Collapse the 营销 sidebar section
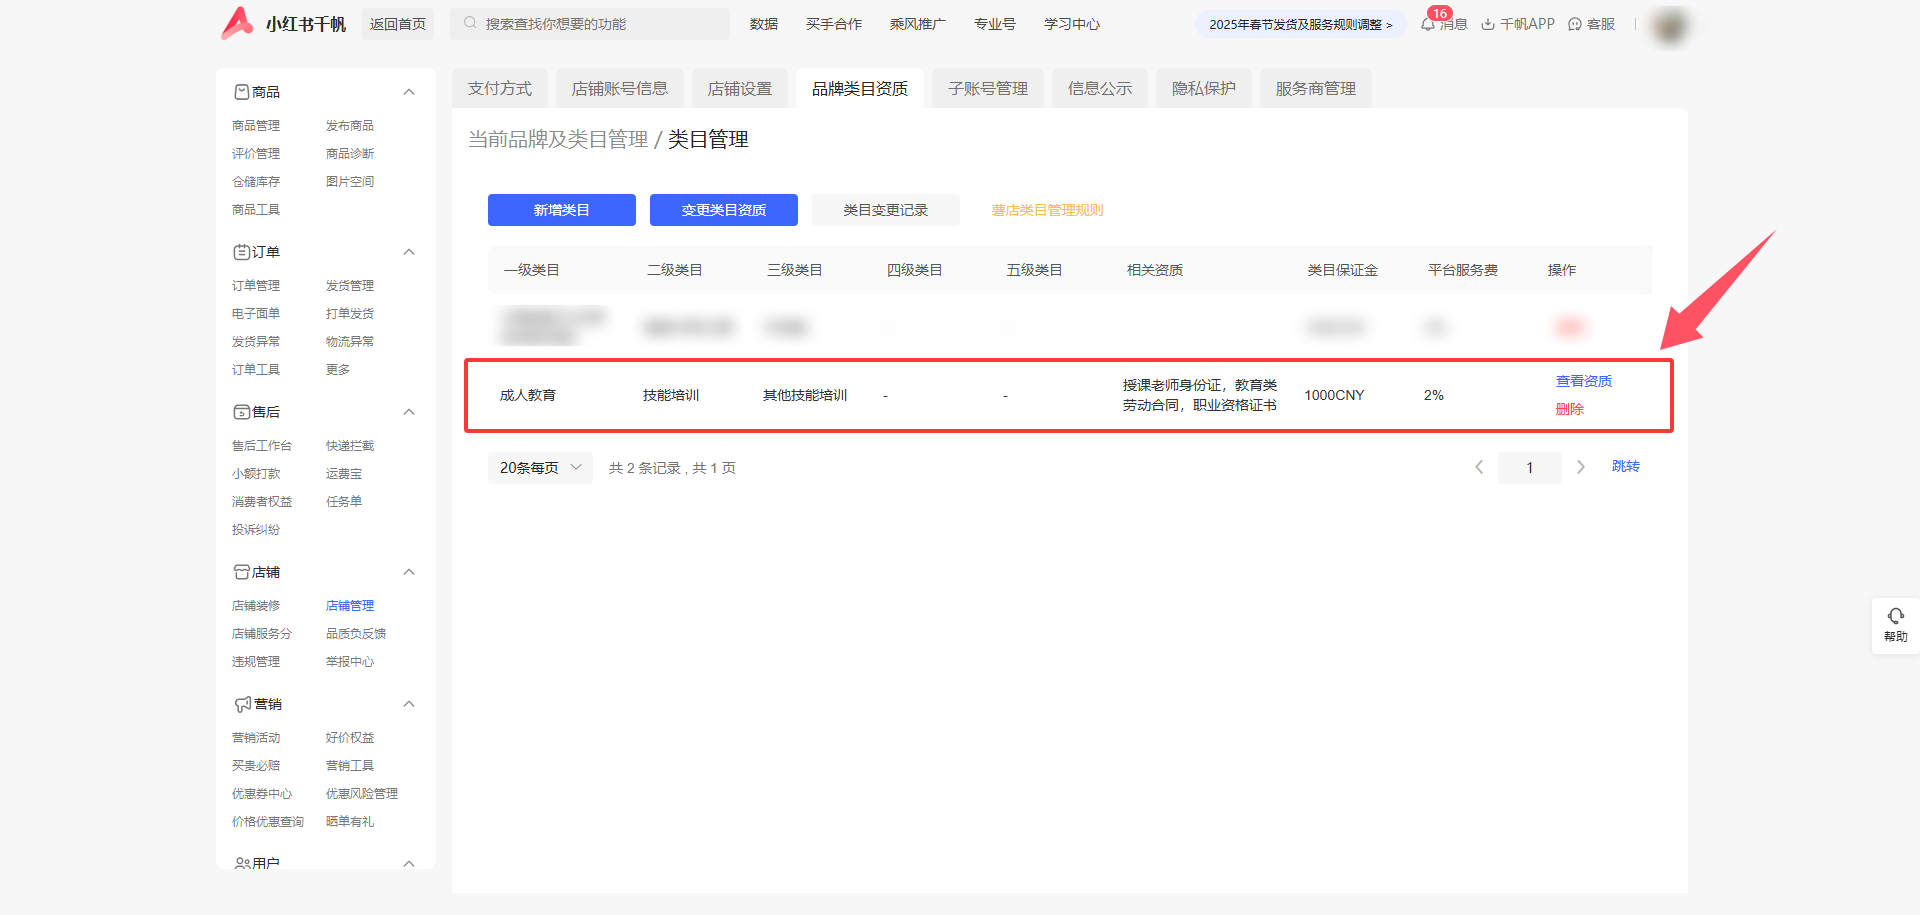The width and height of the screenshot is (1920, 915). click(409, 704)
